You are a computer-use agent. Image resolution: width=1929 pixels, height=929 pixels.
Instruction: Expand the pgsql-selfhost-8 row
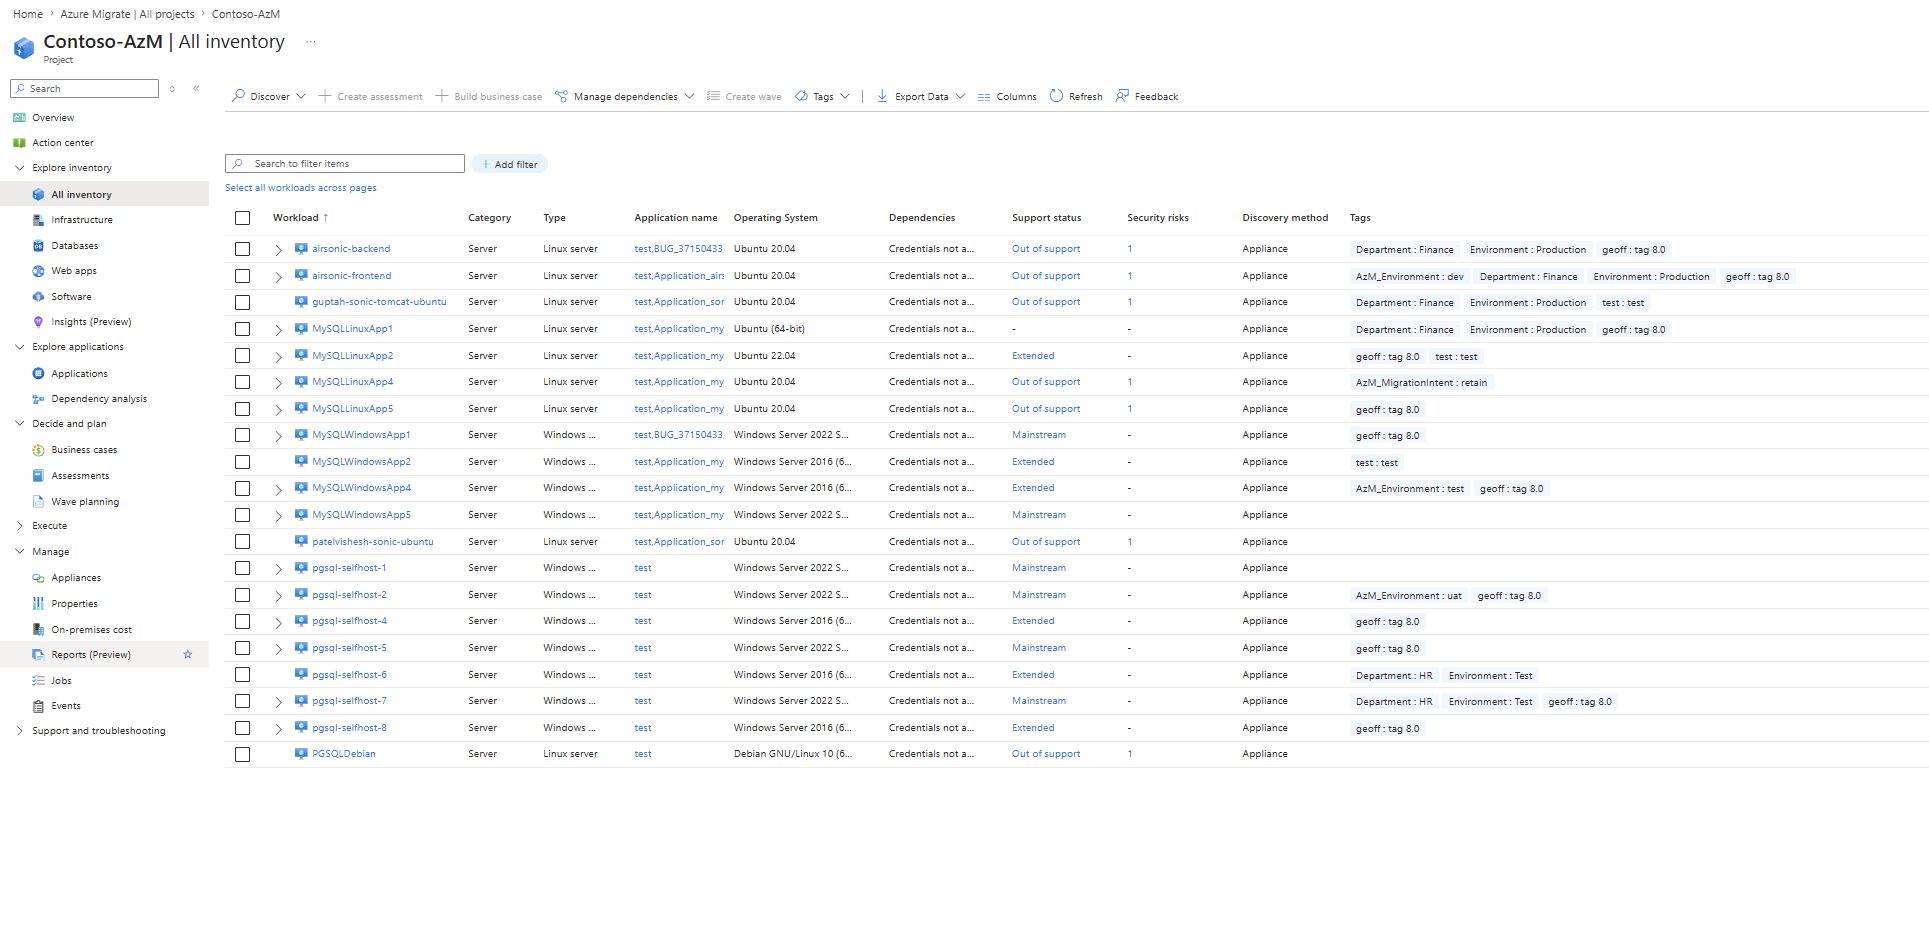[279, 729]
